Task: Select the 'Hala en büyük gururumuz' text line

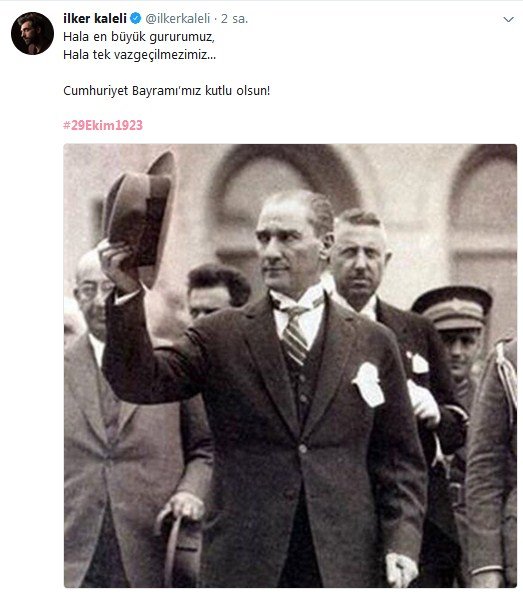Action: pyautogui.click(x=139, y=37)
